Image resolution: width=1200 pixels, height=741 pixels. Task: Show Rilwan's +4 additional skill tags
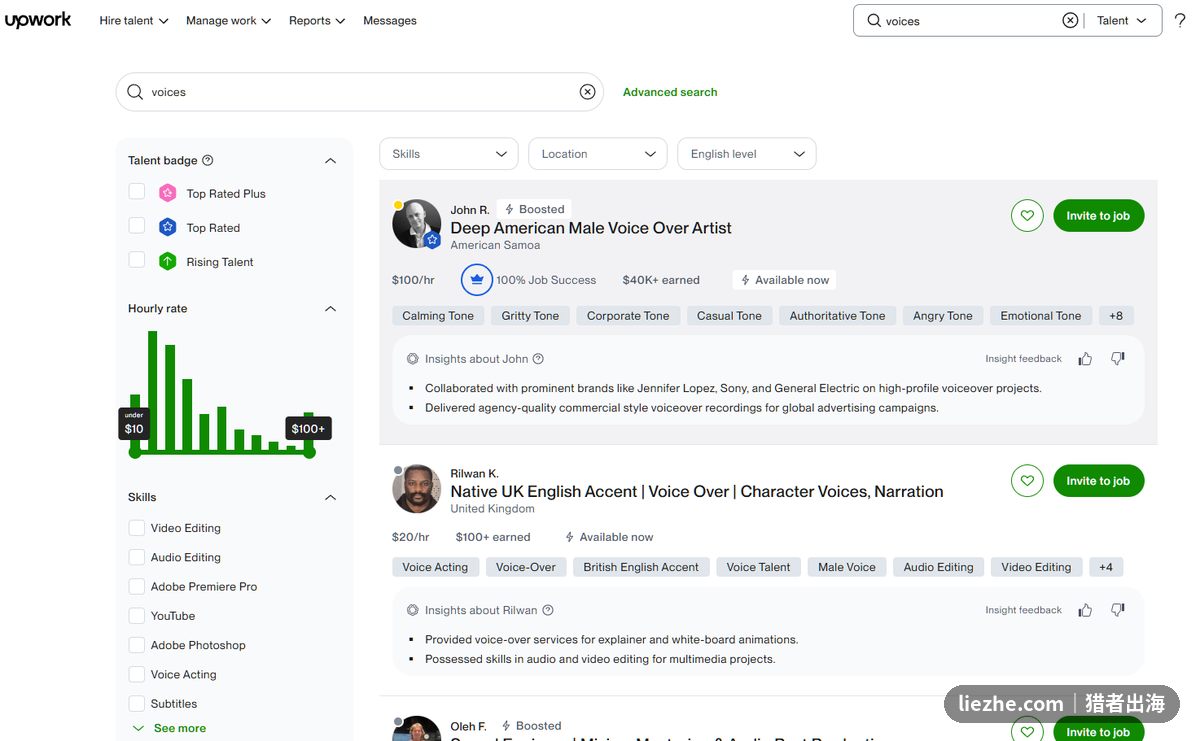pos(1106,567)
